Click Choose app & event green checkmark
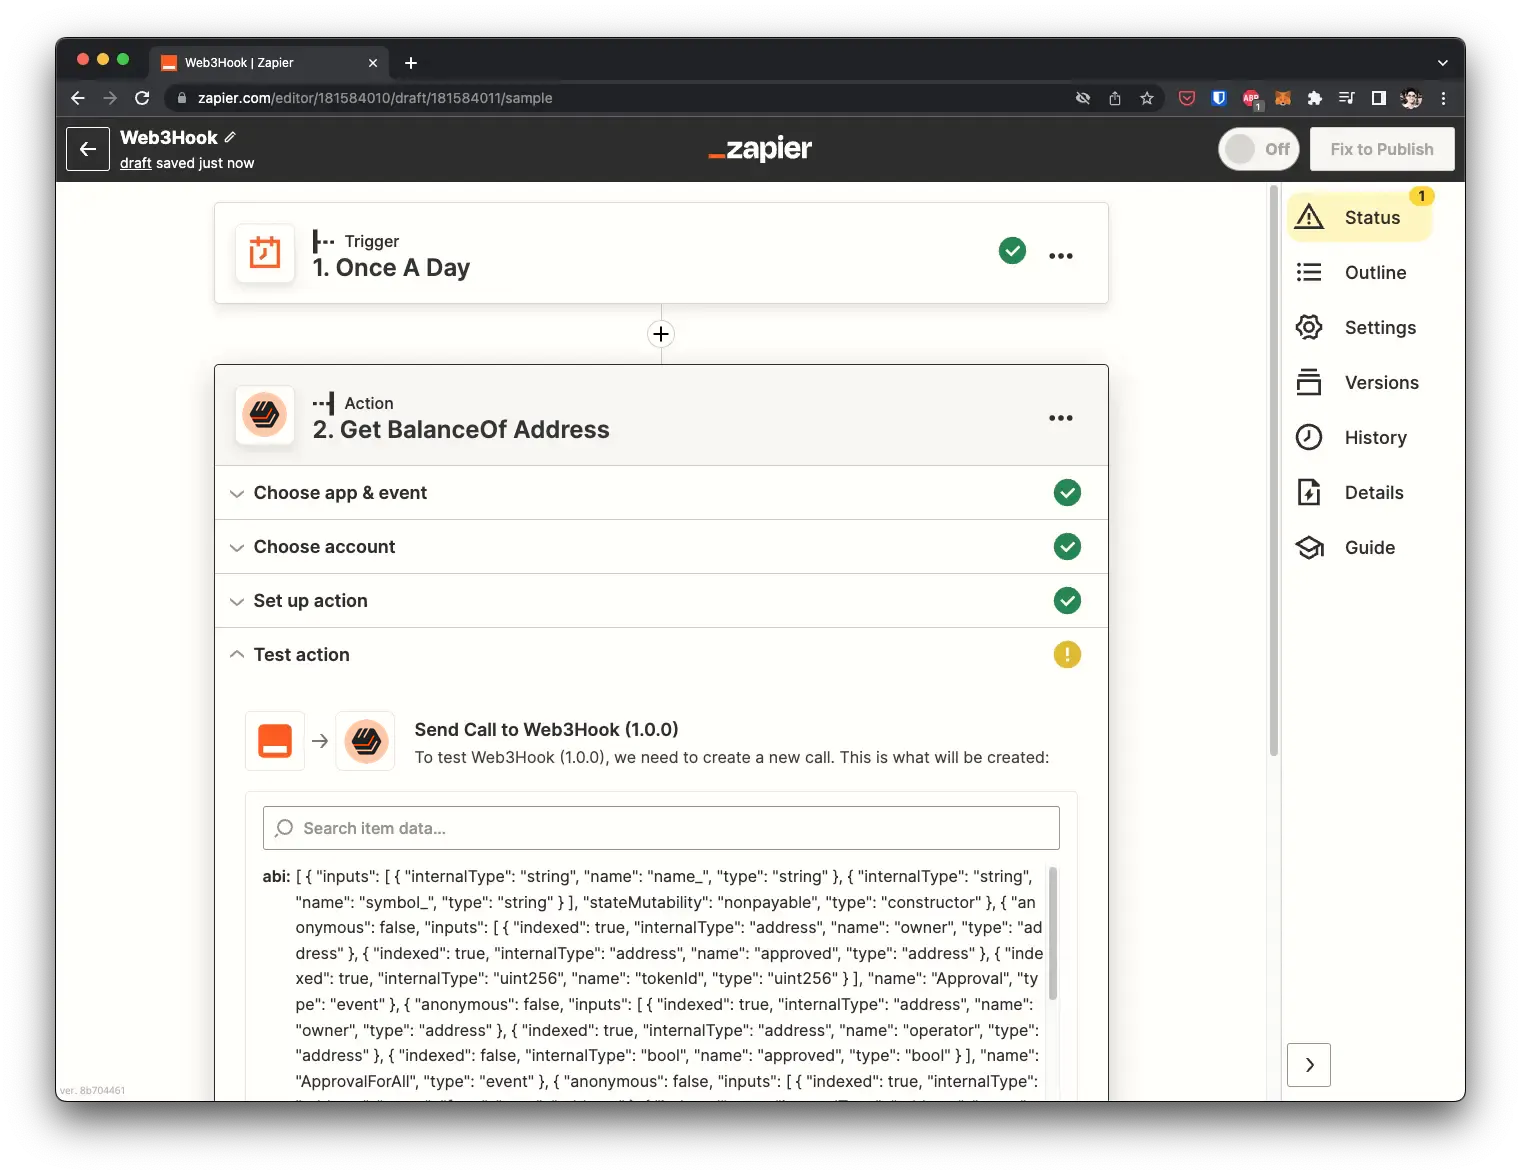 (x=1067, y=493)
